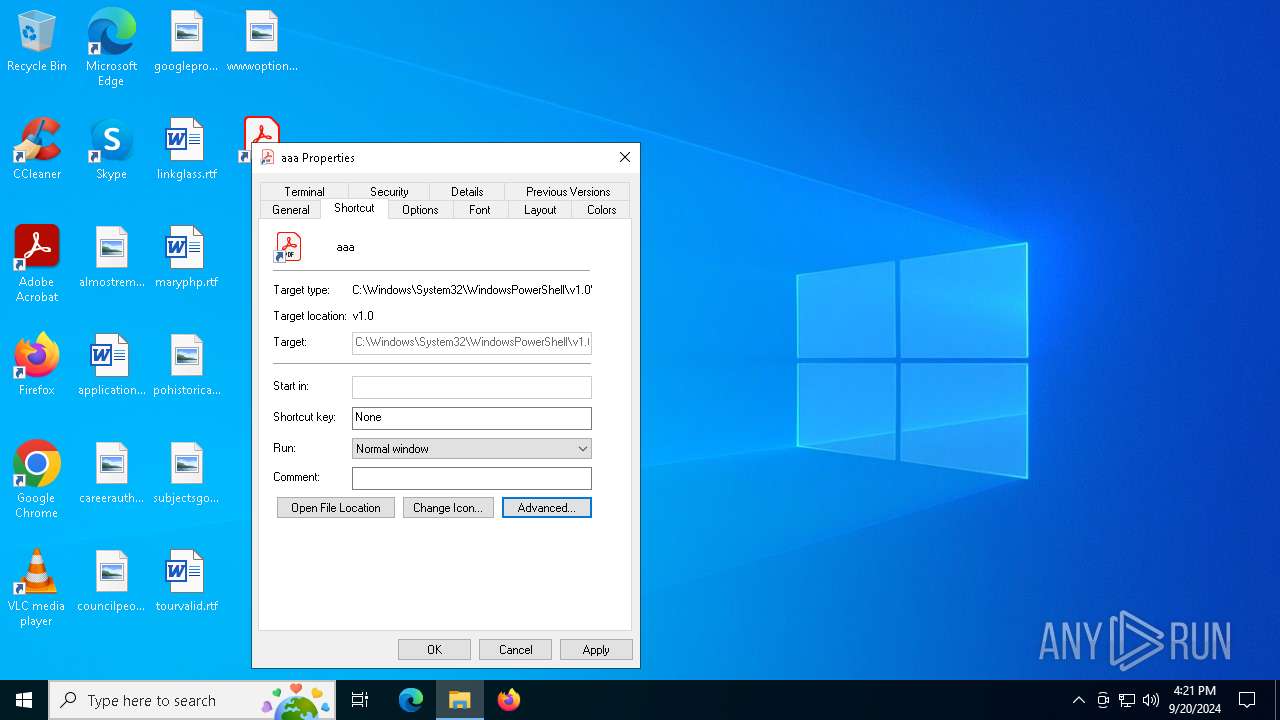Click the Change Icon button
The width and height of the screenshot is (1280, 720).
point(448,508)
